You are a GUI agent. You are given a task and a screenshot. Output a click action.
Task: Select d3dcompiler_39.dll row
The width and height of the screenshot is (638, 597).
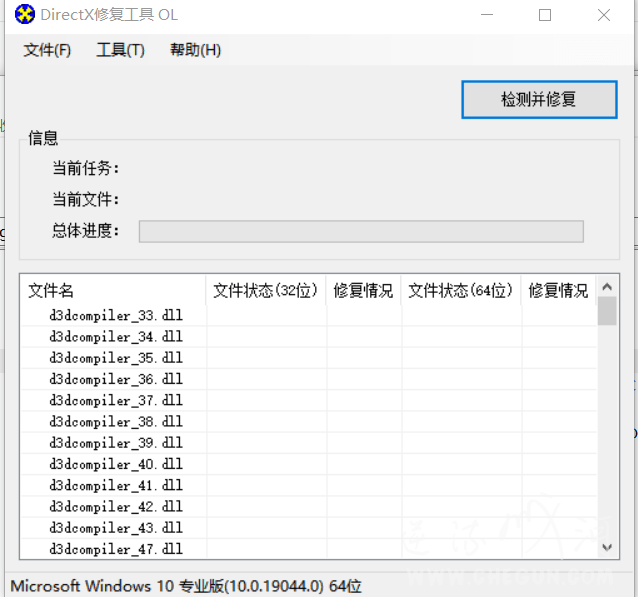point(309,443)
